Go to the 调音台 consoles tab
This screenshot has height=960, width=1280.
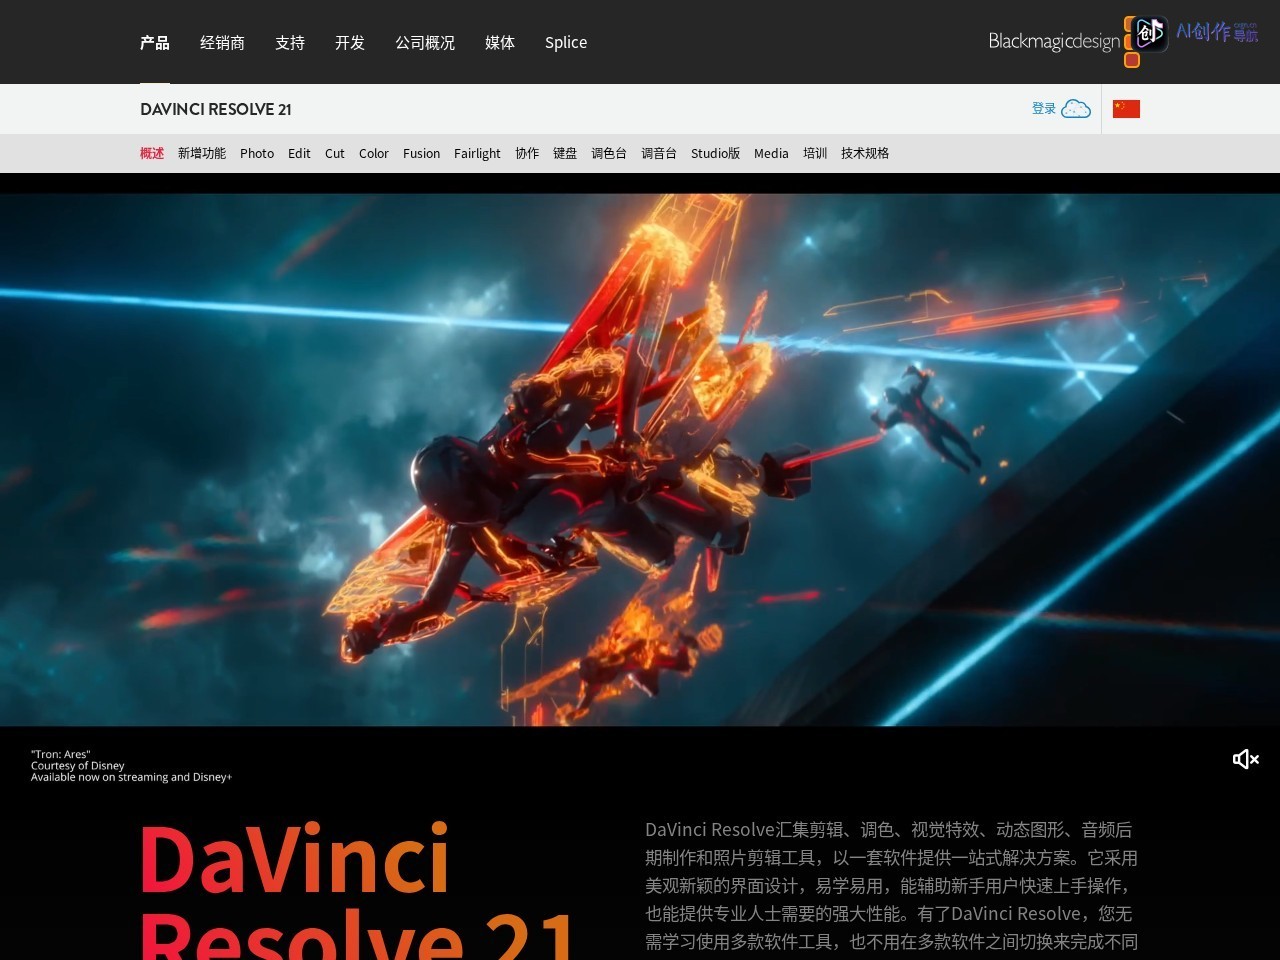659,153
